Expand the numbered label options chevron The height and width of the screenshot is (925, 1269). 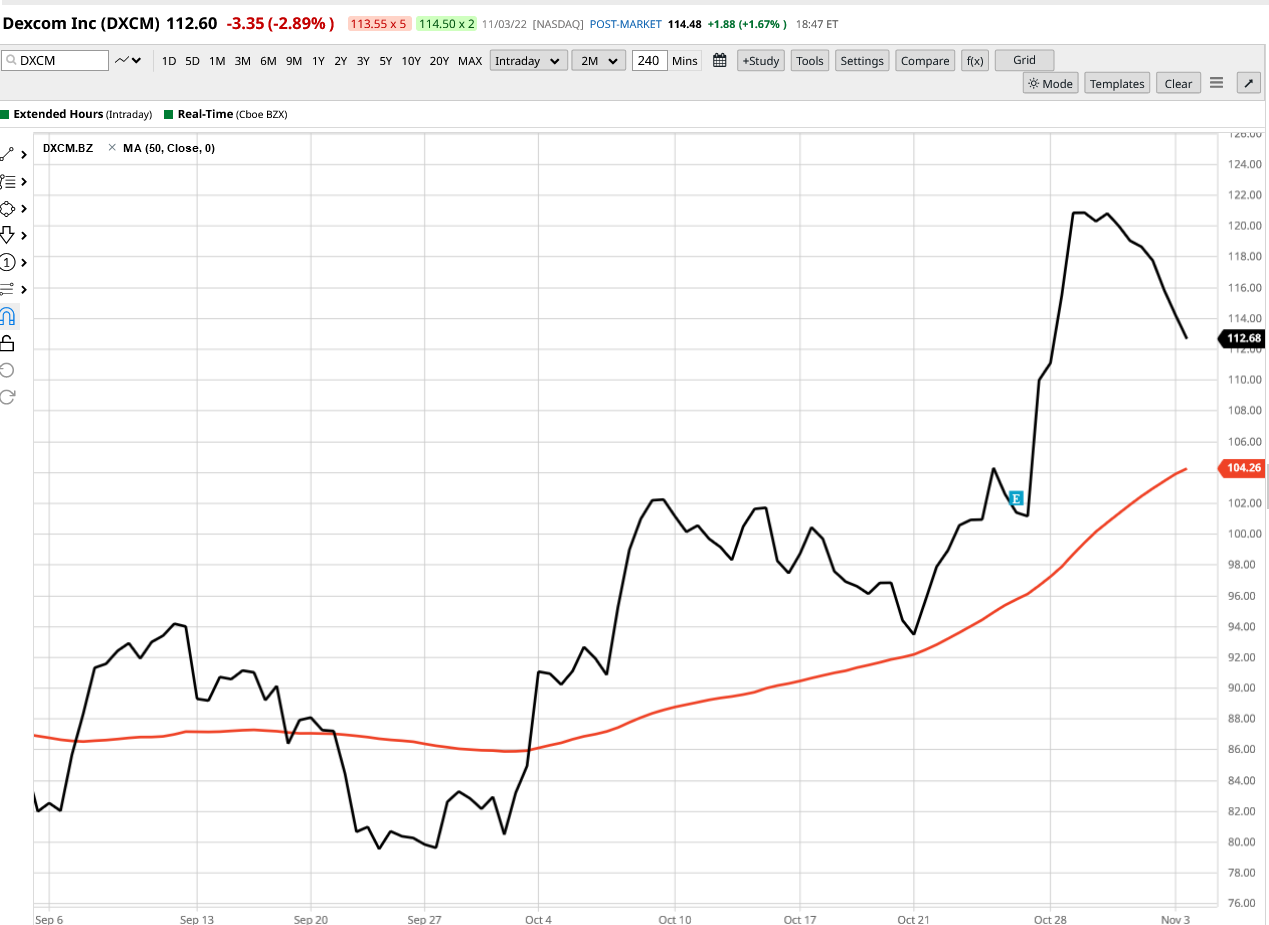24,263
